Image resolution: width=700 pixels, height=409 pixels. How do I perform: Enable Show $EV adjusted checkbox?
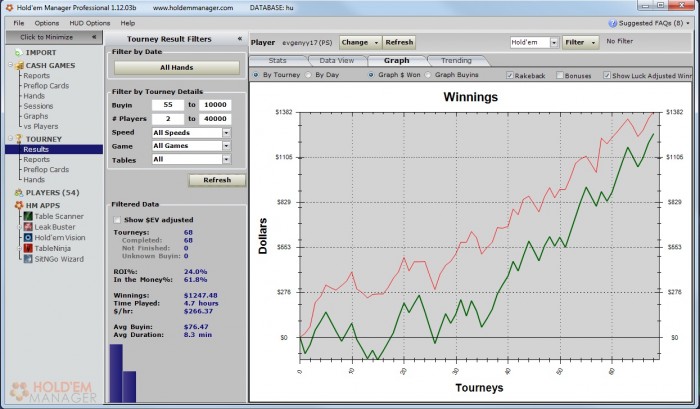pos(117,220)
